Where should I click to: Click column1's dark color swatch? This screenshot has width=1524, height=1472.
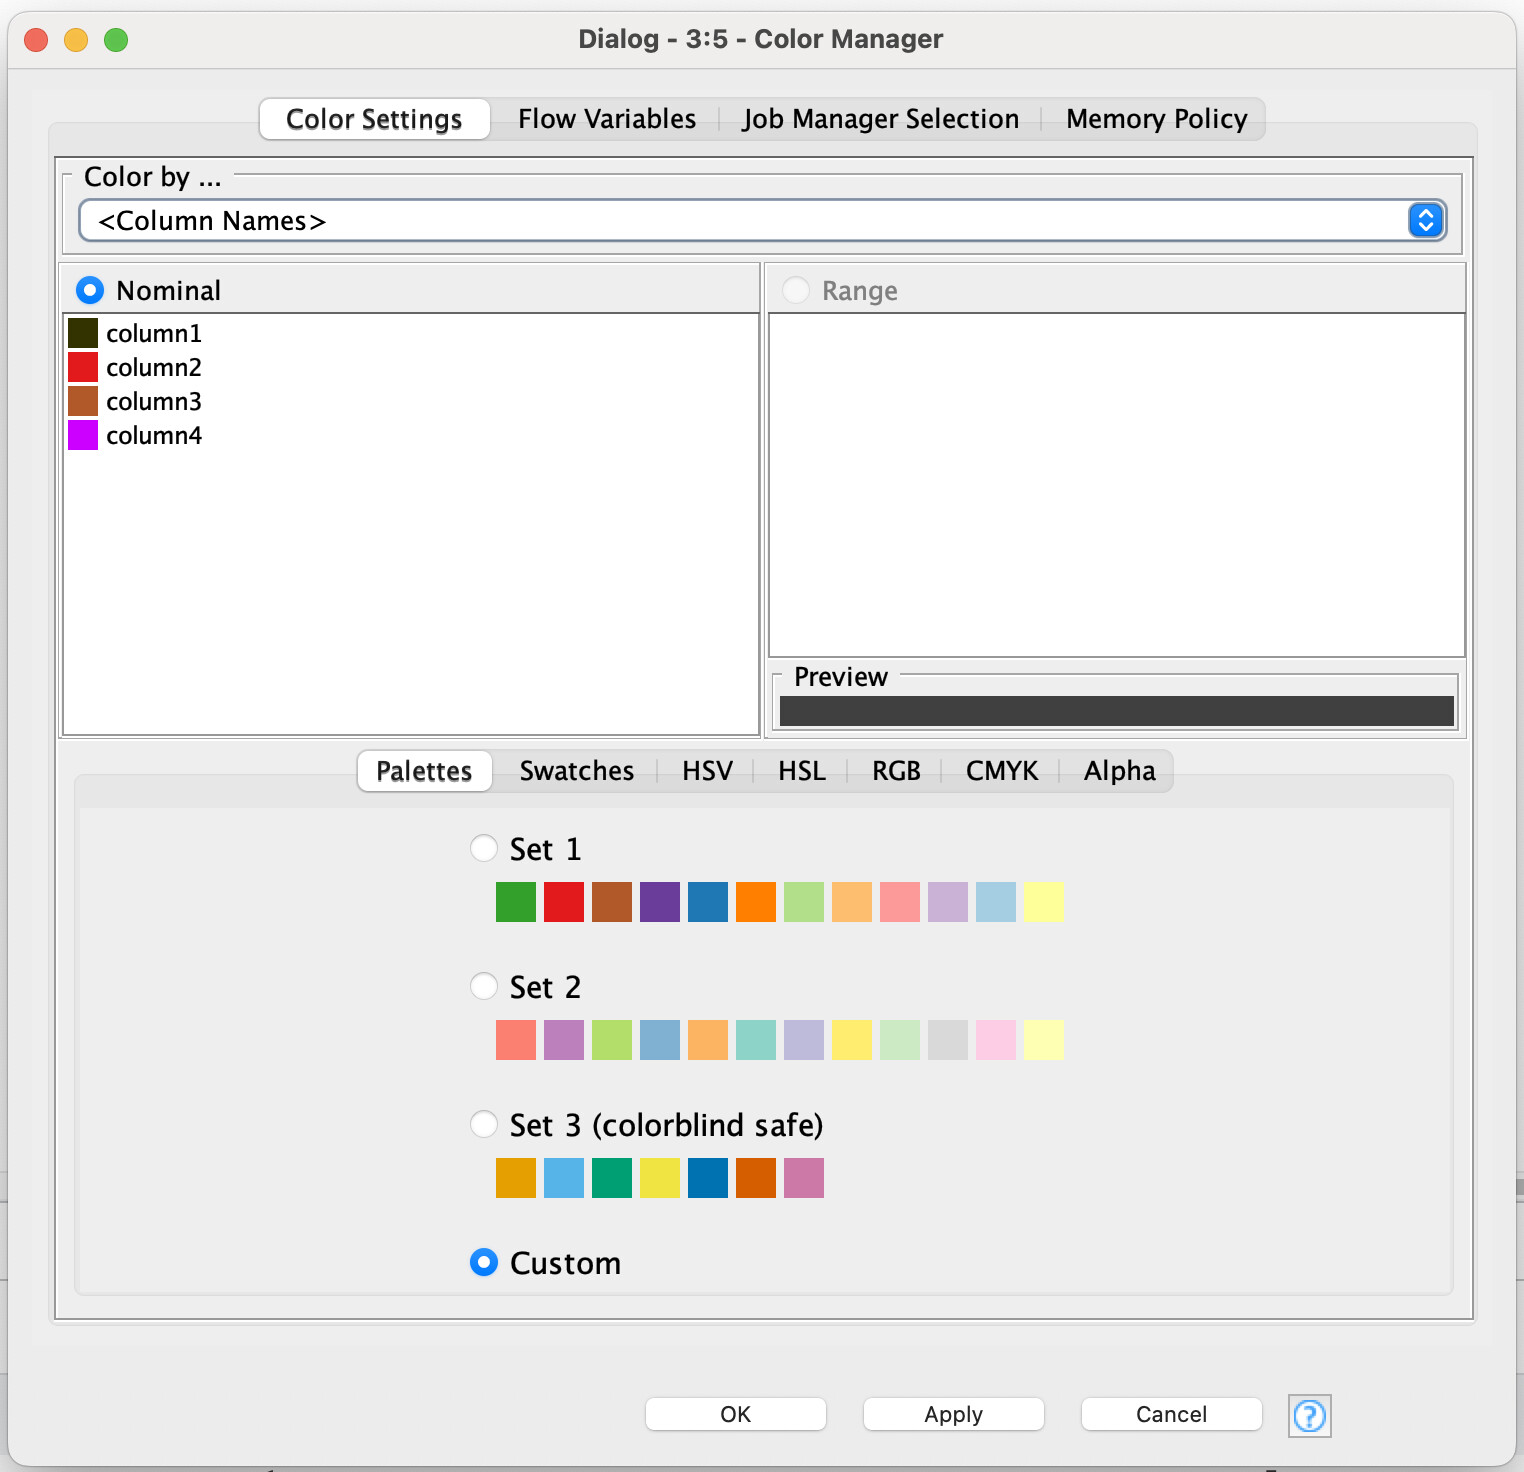click(84, 332)
